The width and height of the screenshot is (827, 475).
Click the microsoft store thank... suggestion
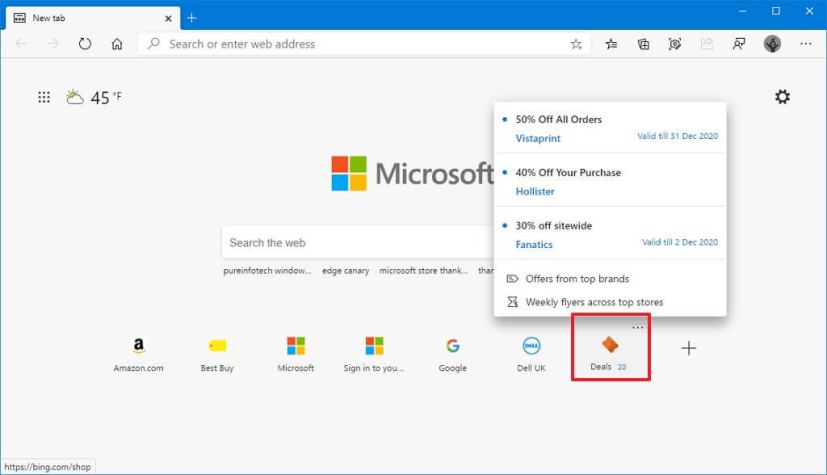(x=424, y=271)
